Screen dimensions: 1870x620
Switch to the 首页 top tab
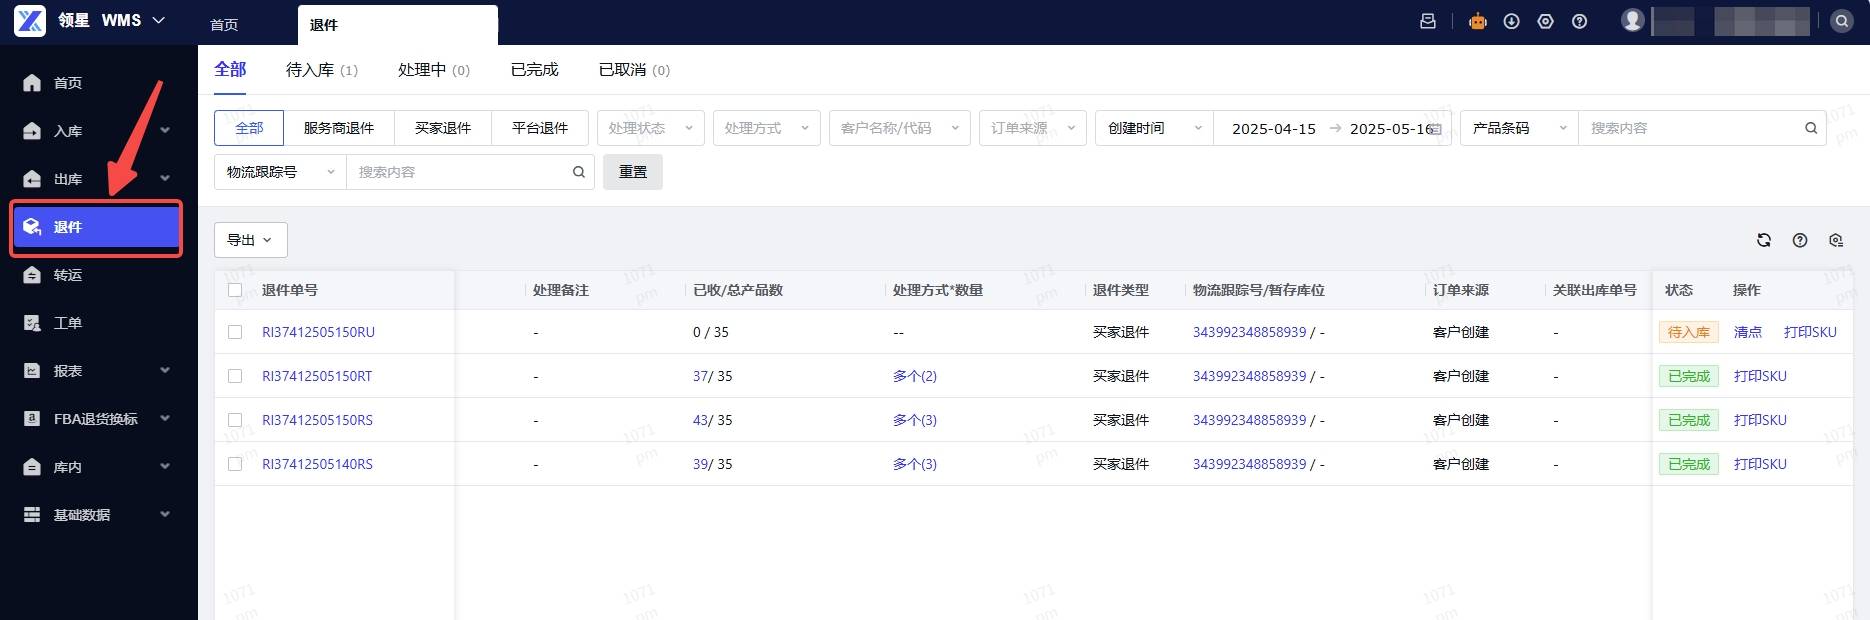[x=225, y=25]
